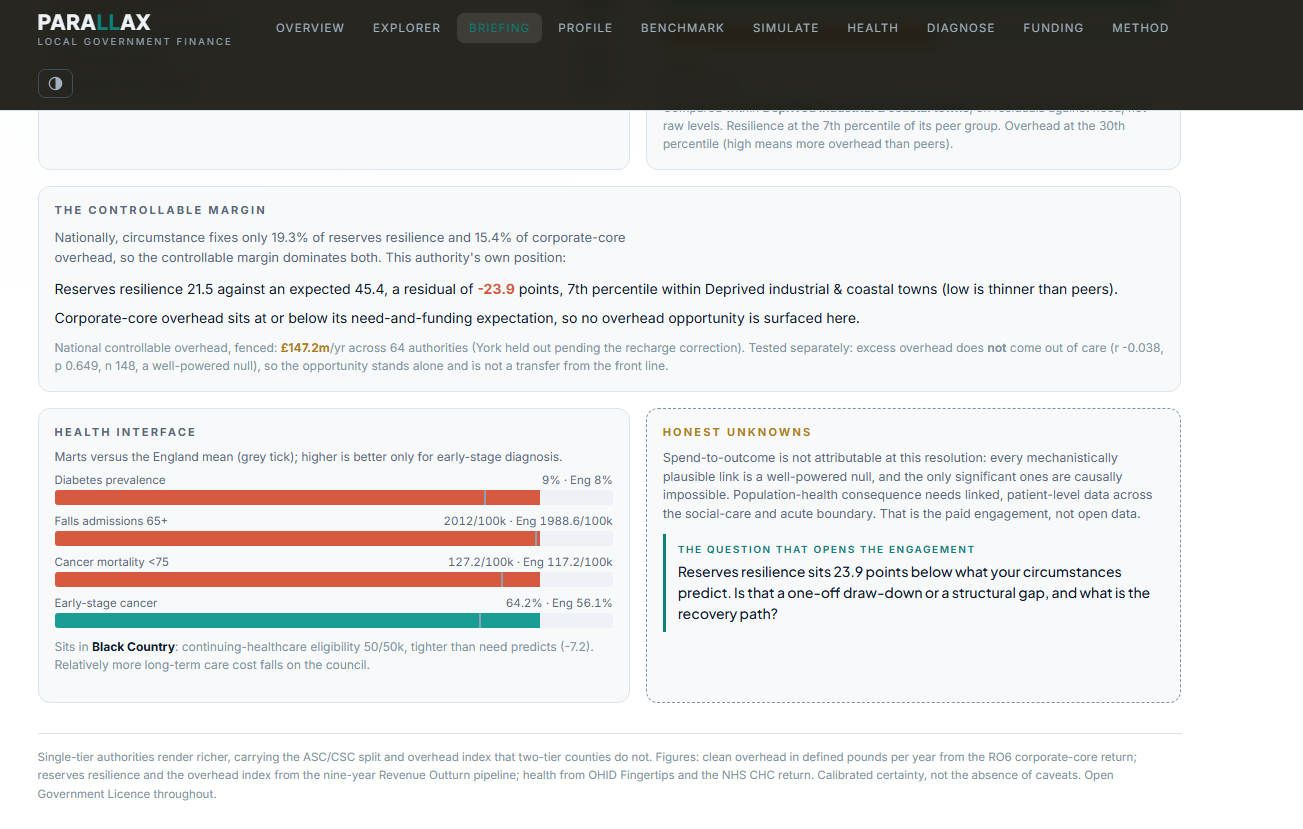Click the Honest Unknowns heading
This screenshot has height=829, width=1303.
737,432
